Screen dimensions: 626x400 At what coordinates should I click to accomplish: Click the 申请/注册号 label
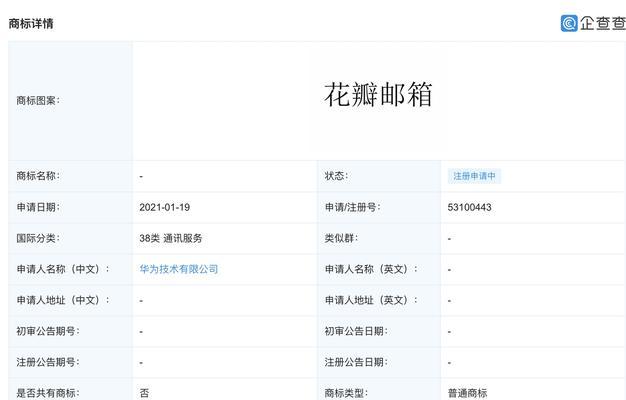353,207
